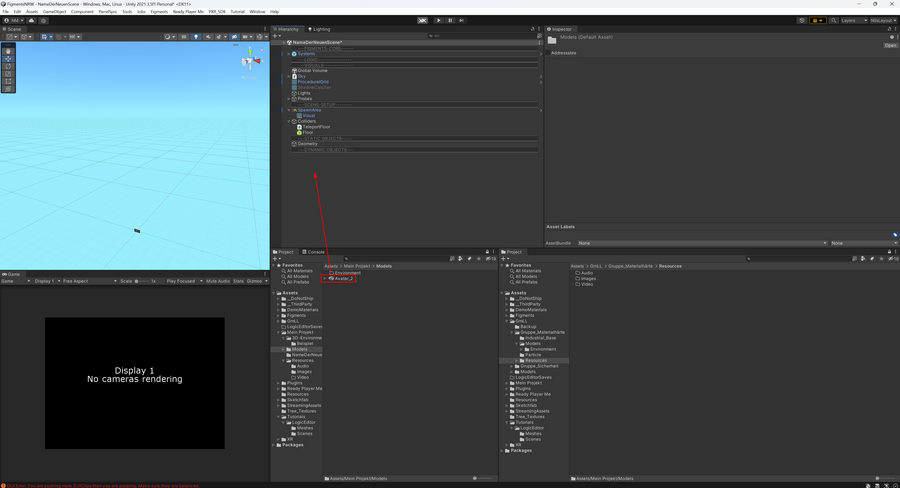
Task: Open the GameObject menu
Action: 54,11
